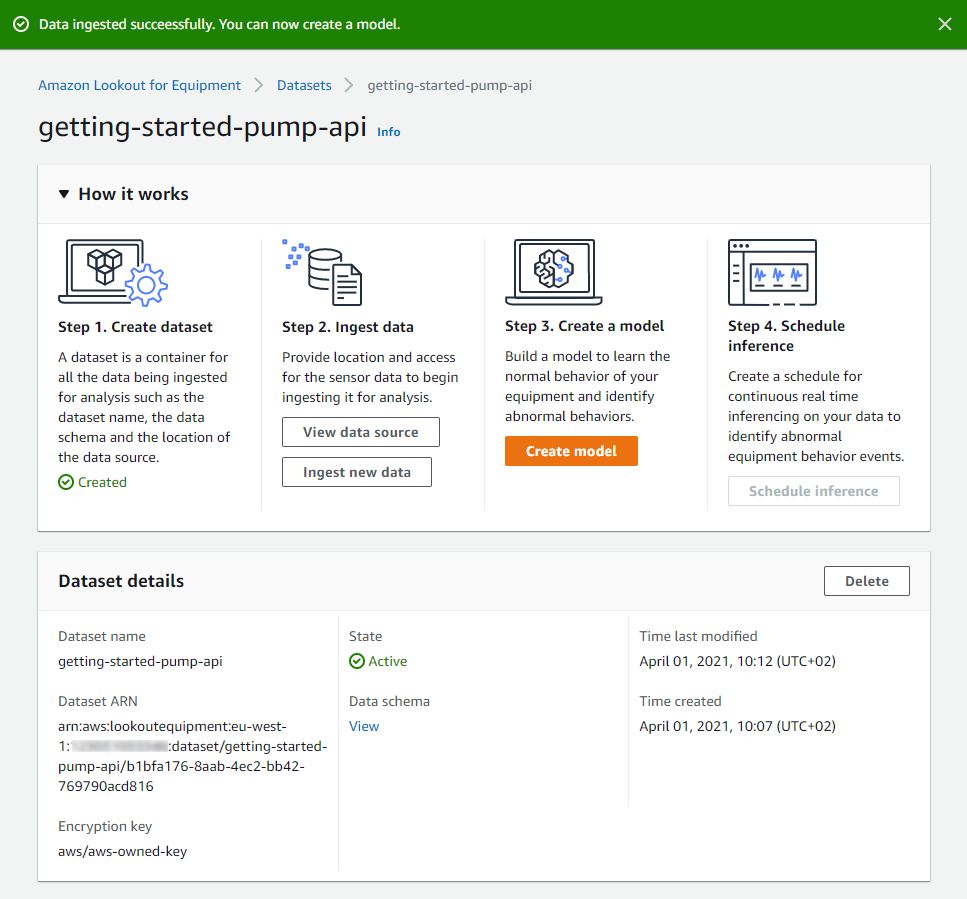Click the Created status checkmark icon
Screen dimensions: 967x899
[x=66, y=482]
